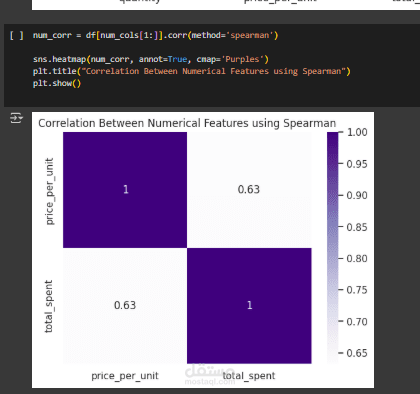The height and width of the screenshot is (394, 420).
Task: Click the vertical price_per_unit axis label
Action: pos(49,191)
